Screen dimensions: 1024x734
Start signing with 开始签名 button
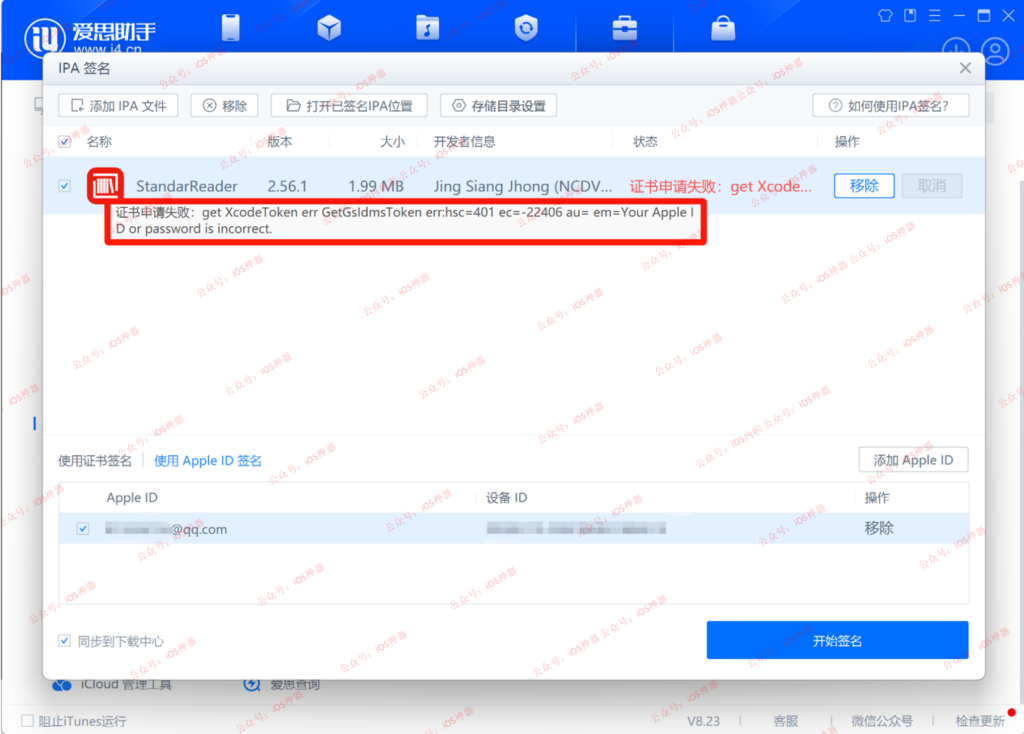coord(837,641)
